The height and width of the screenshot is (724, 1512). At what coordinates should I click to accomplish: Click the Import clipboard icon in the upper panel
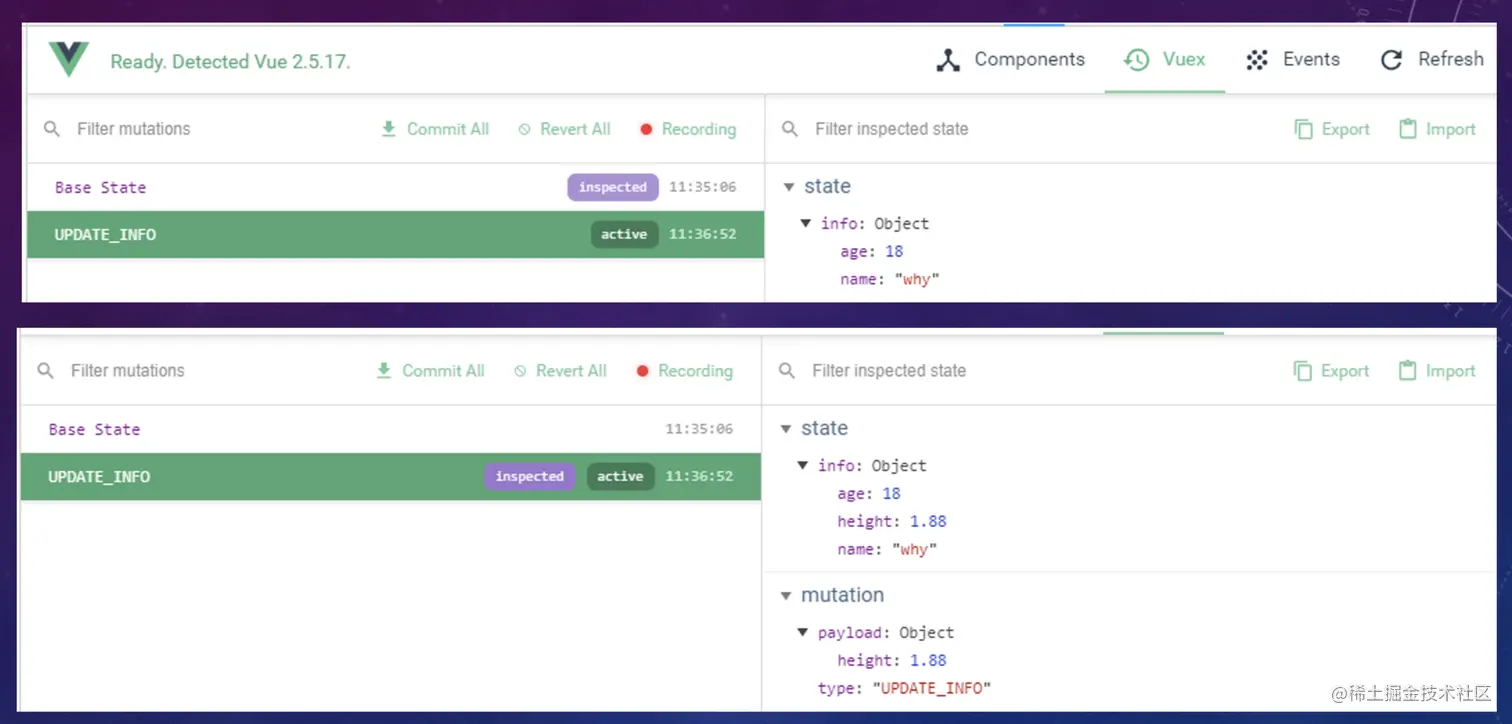[1408, 129]
